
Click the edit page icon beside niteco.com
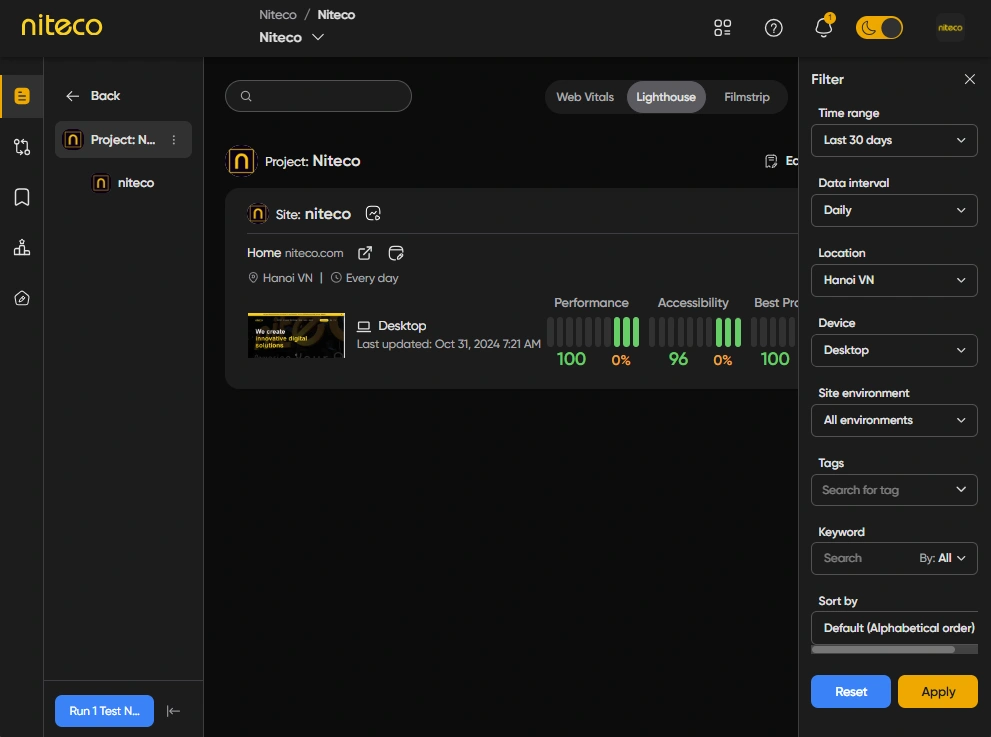[396, 253]
